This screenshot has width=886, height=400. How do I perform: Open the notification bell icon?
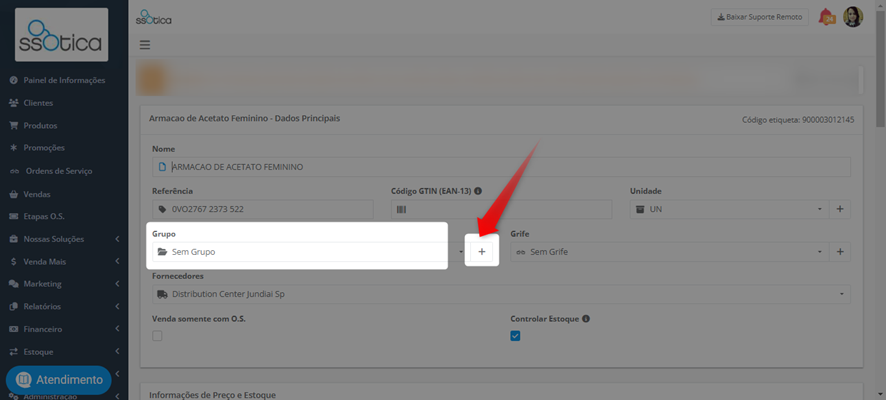click(826, 17)
